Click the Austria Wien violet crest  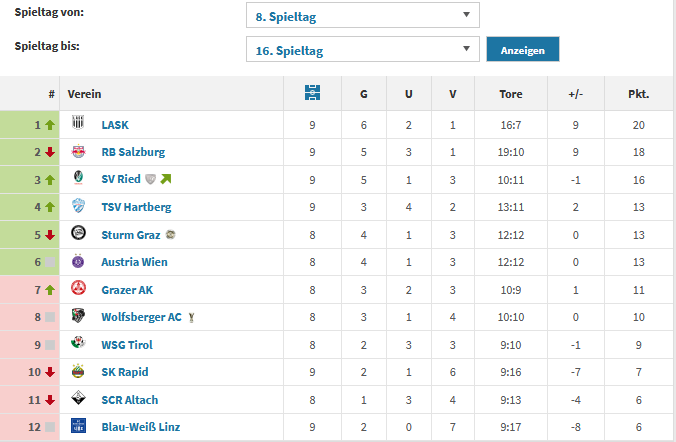(78, 262)
